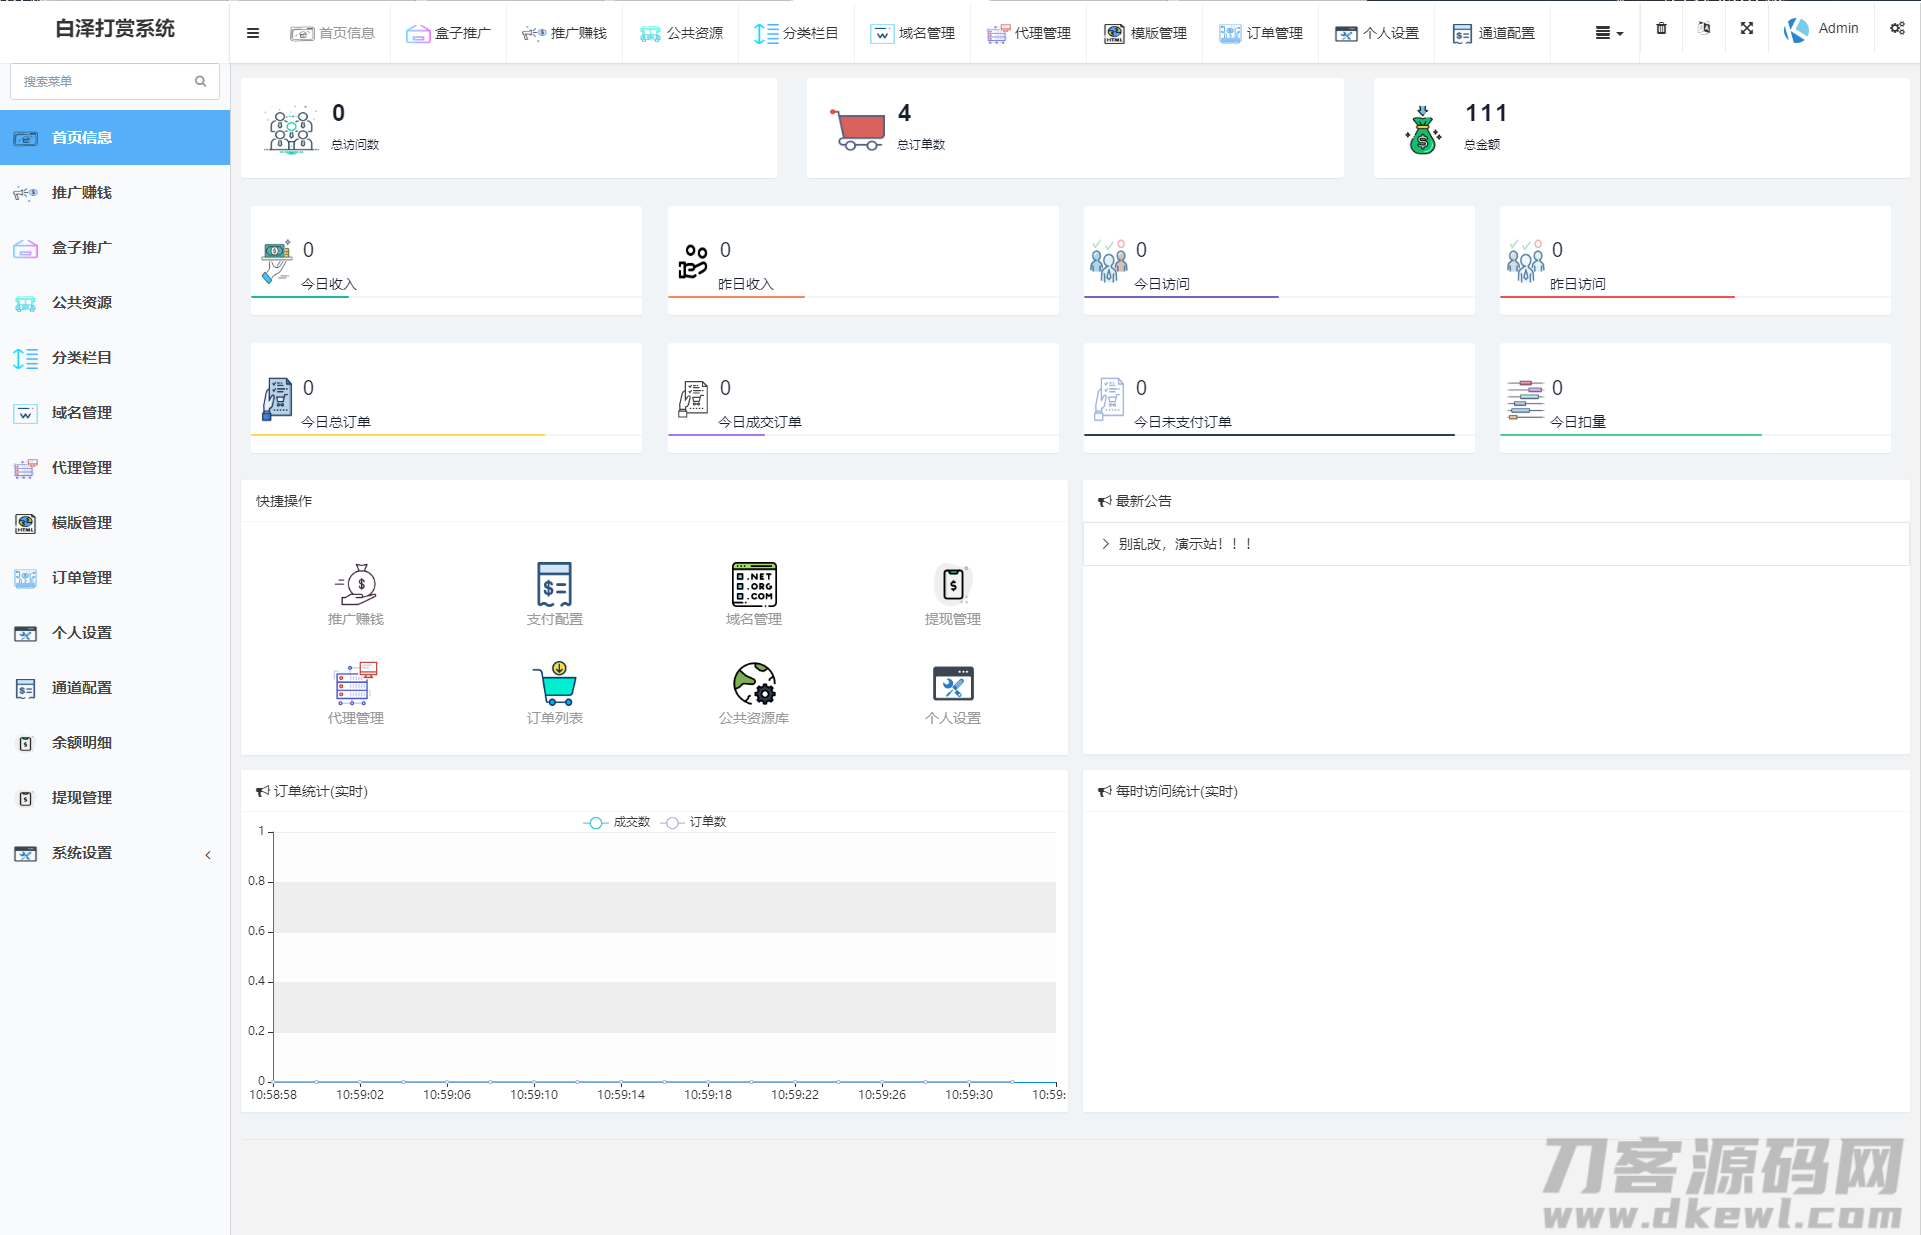The image size is (1921, 1235).
Task: Open 公共资源库 globe icon
Action: tap(753, 685)
